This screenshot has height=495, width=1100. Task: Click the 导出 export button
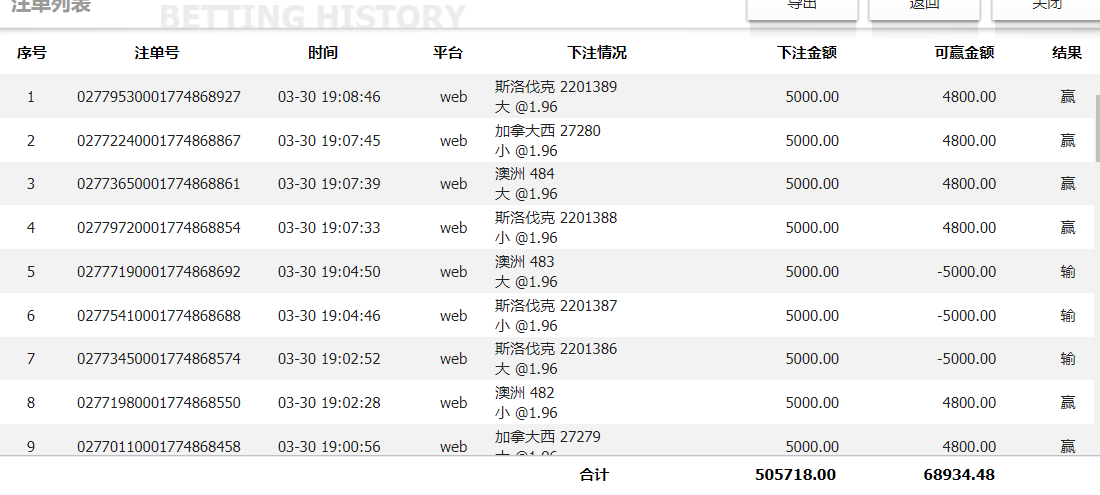coord(802,8)
